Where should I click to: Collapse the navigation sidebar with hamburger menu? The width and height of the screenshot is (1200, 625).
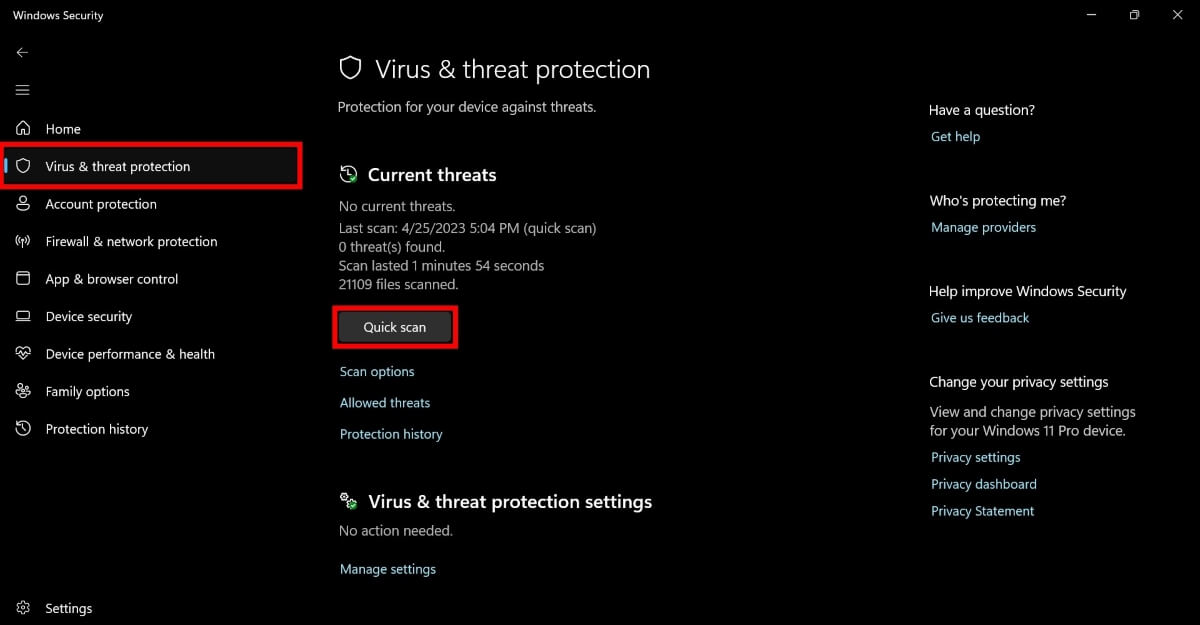coord(22,90)
